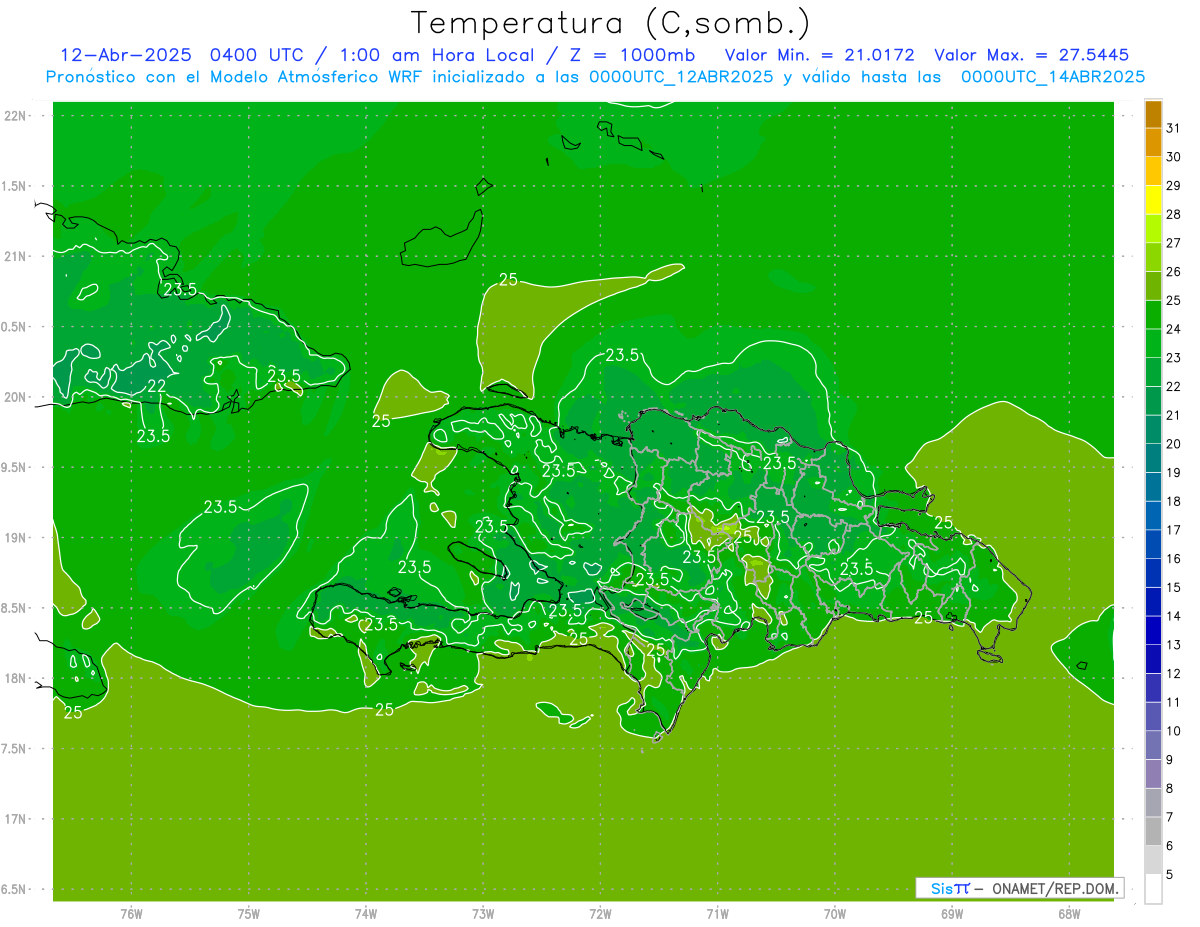
Task: Click the '71W' longitude label
Action: 717,914
